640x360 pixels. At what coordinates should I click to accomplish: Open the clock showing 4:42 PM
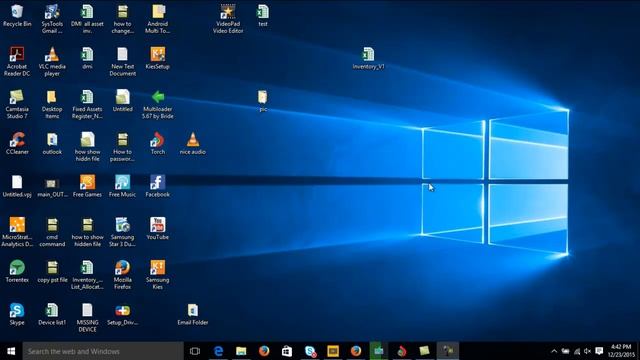click(x=621, y=351)
